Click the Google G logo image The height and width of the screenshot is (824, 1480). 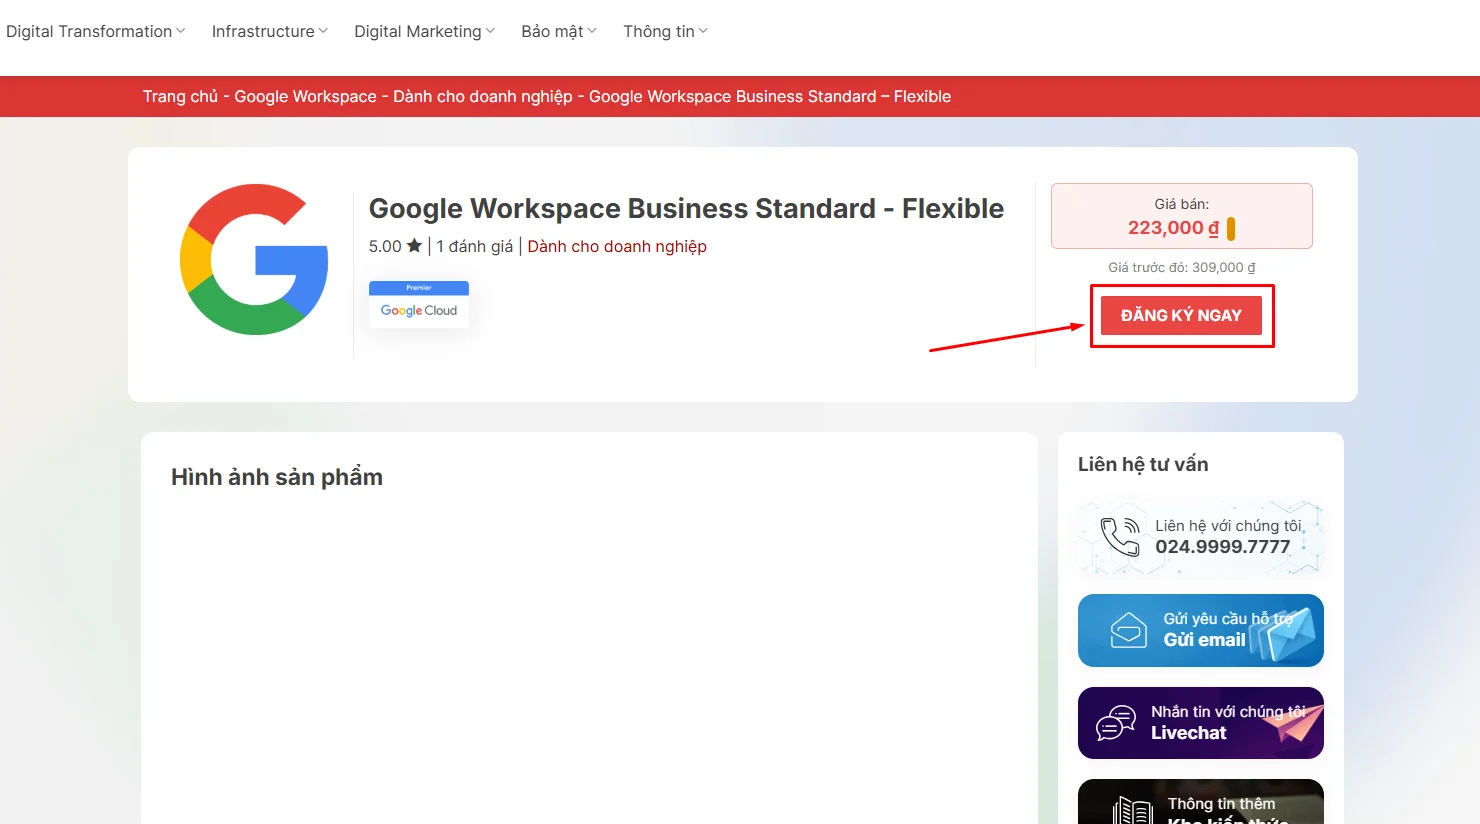[x=254, y=259]
